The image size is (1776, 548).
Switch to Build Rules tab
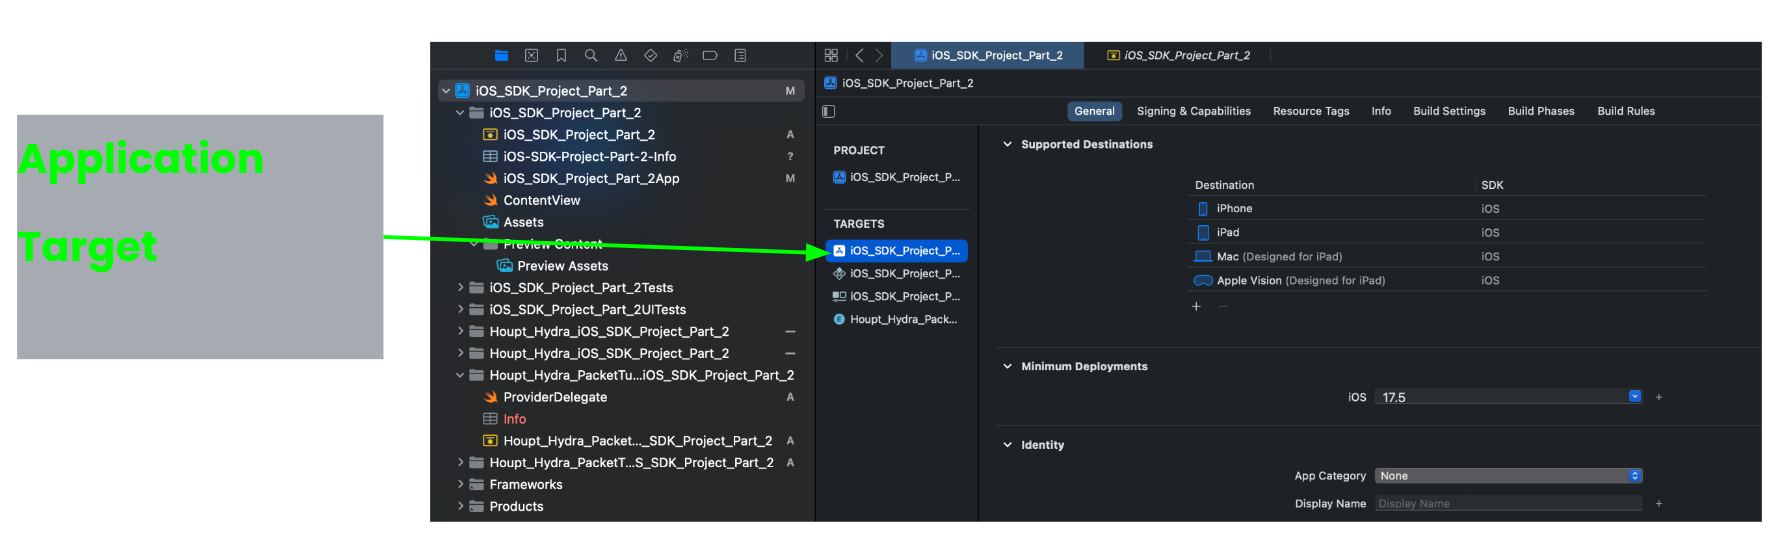click(1626, 112)
